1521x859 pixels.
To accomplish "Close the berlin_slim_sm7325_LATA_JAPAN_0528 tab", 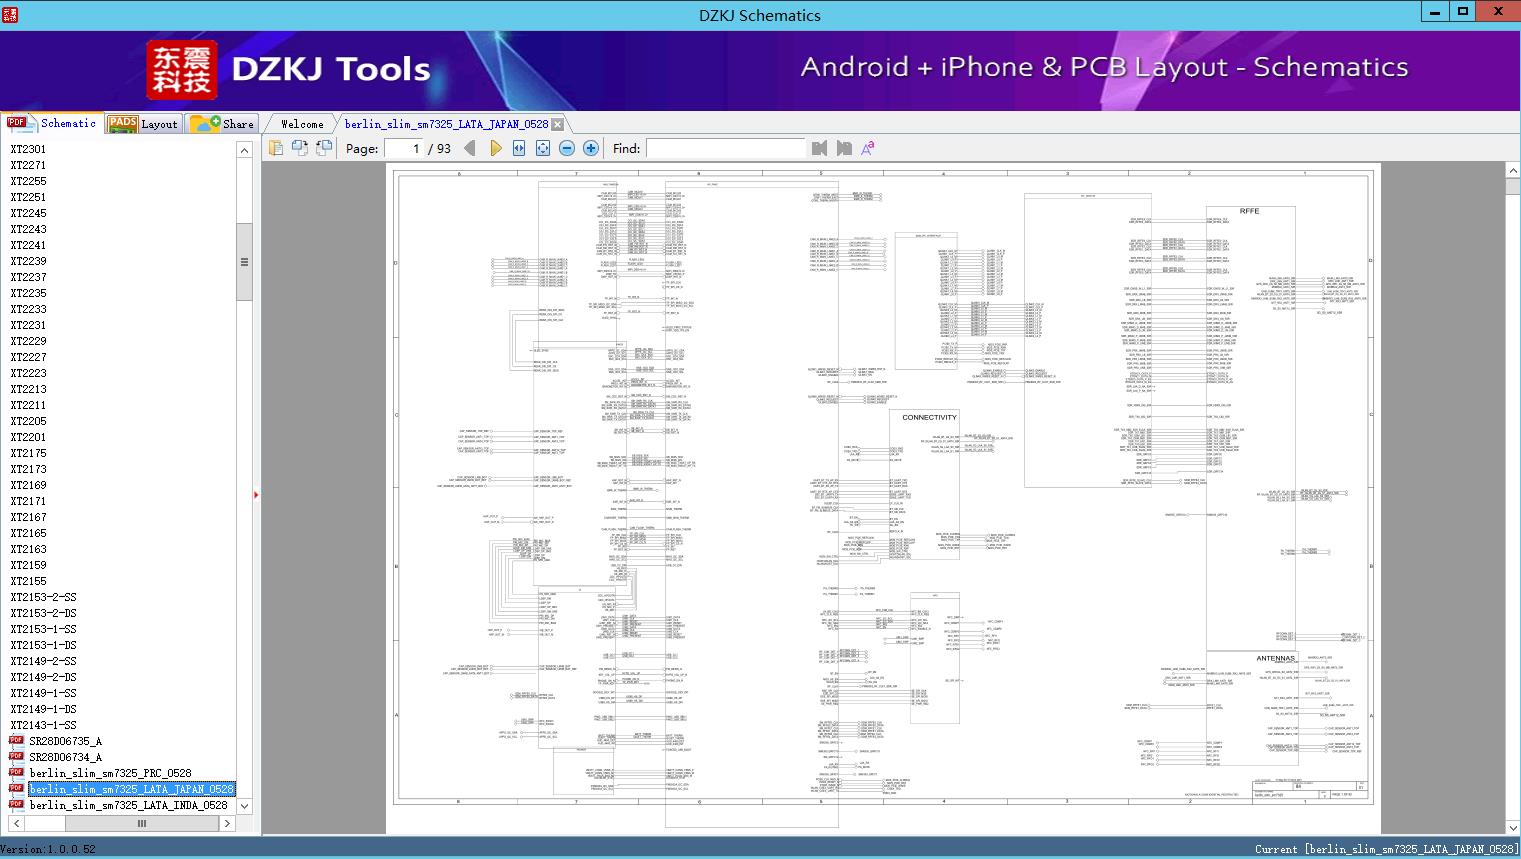I will tap(558, 124).
